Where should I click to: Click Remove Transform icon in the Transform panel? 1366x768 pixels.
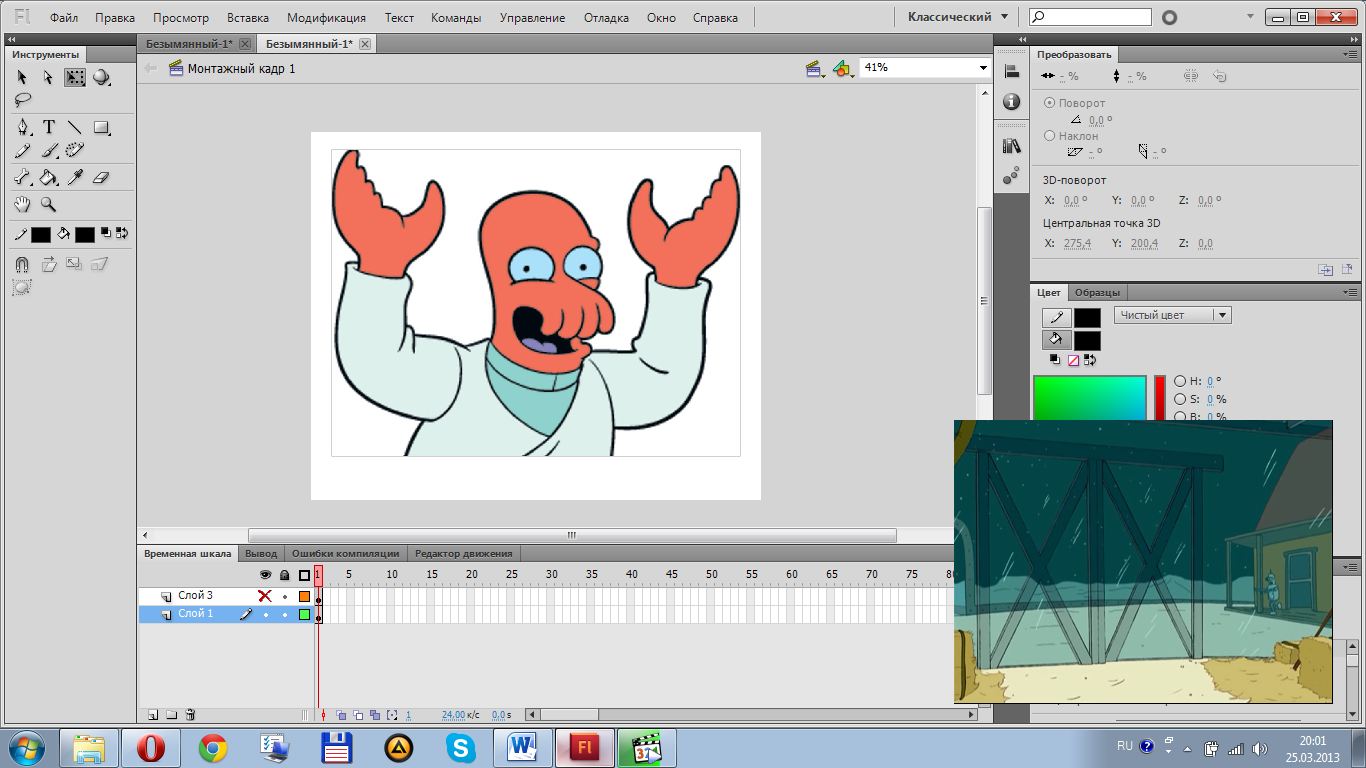coord(1347,269)
